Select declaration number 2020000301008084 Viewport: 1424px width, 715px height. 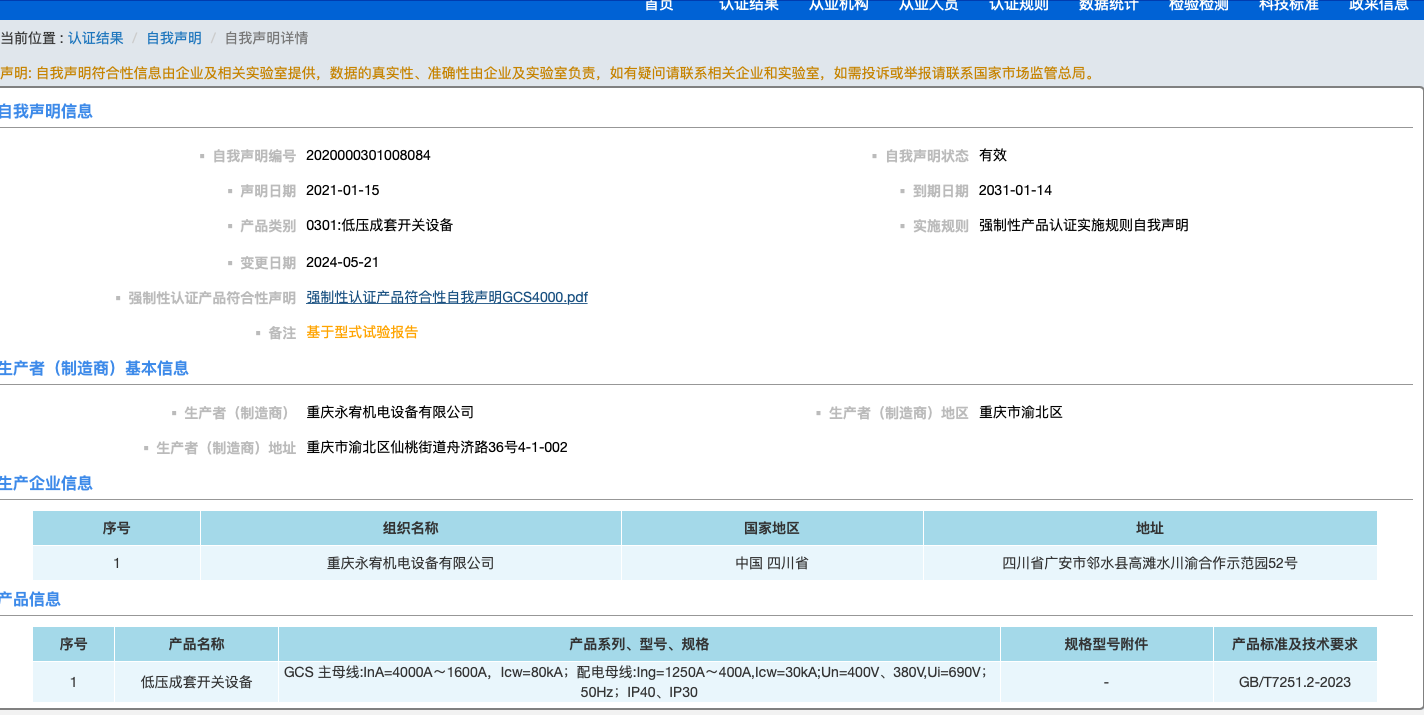368,155
